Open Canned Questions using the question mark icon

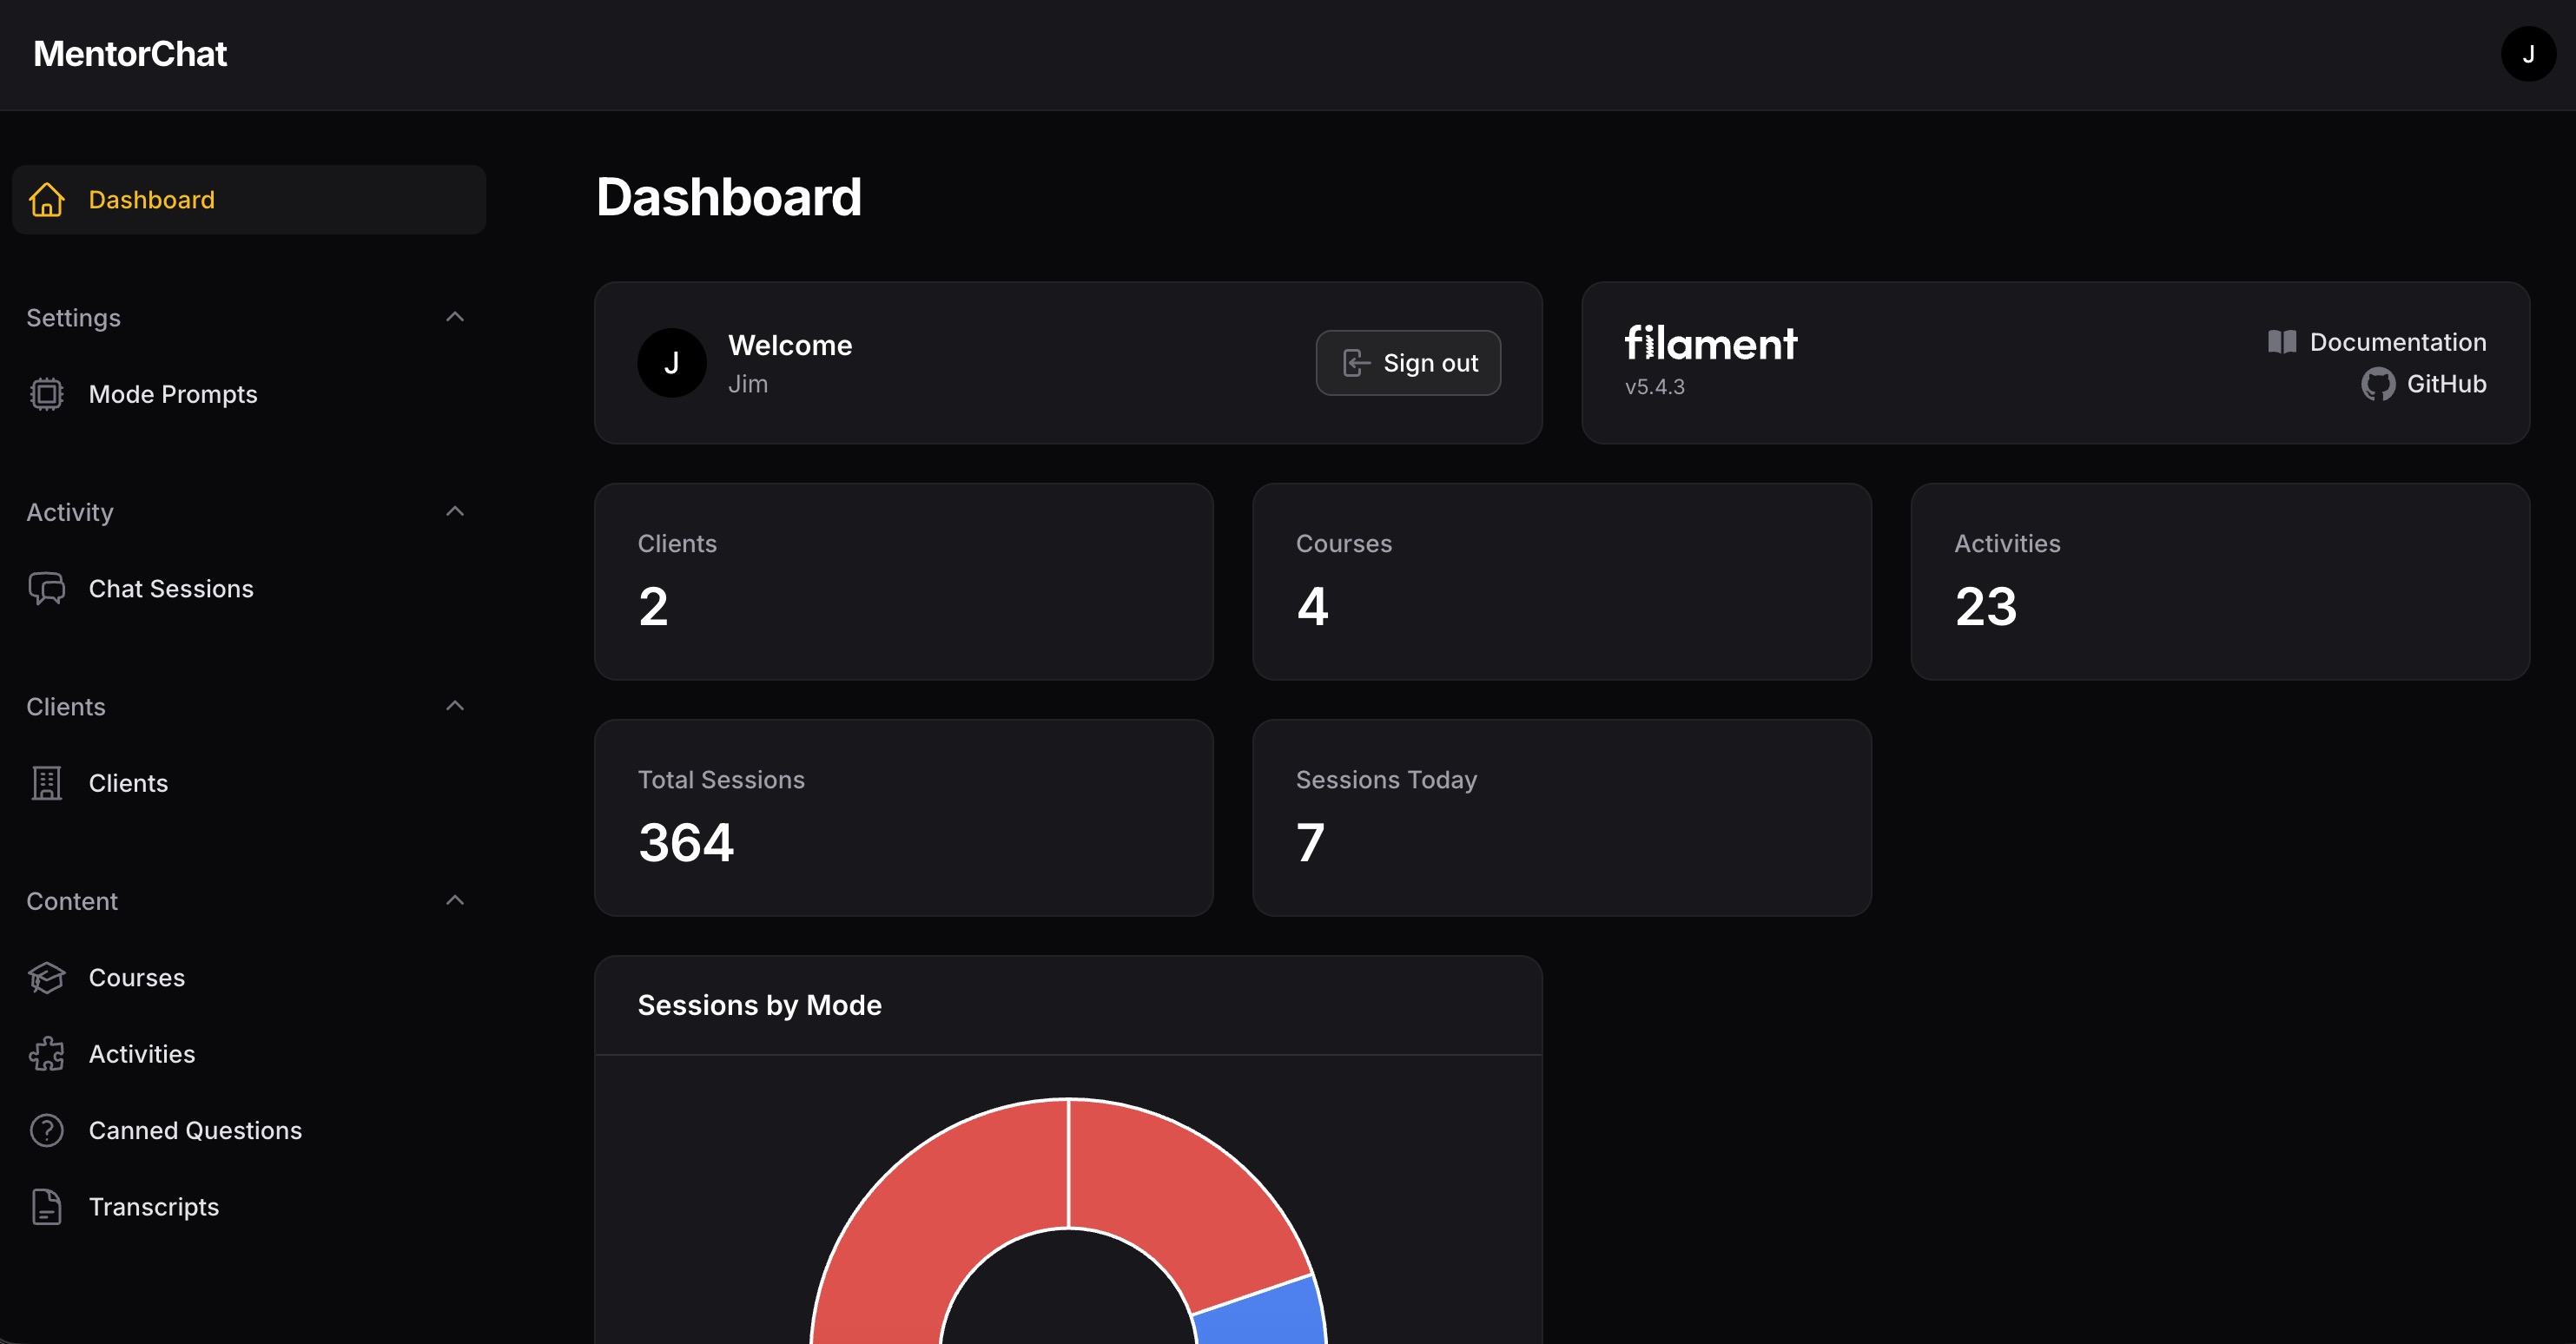47,1130
